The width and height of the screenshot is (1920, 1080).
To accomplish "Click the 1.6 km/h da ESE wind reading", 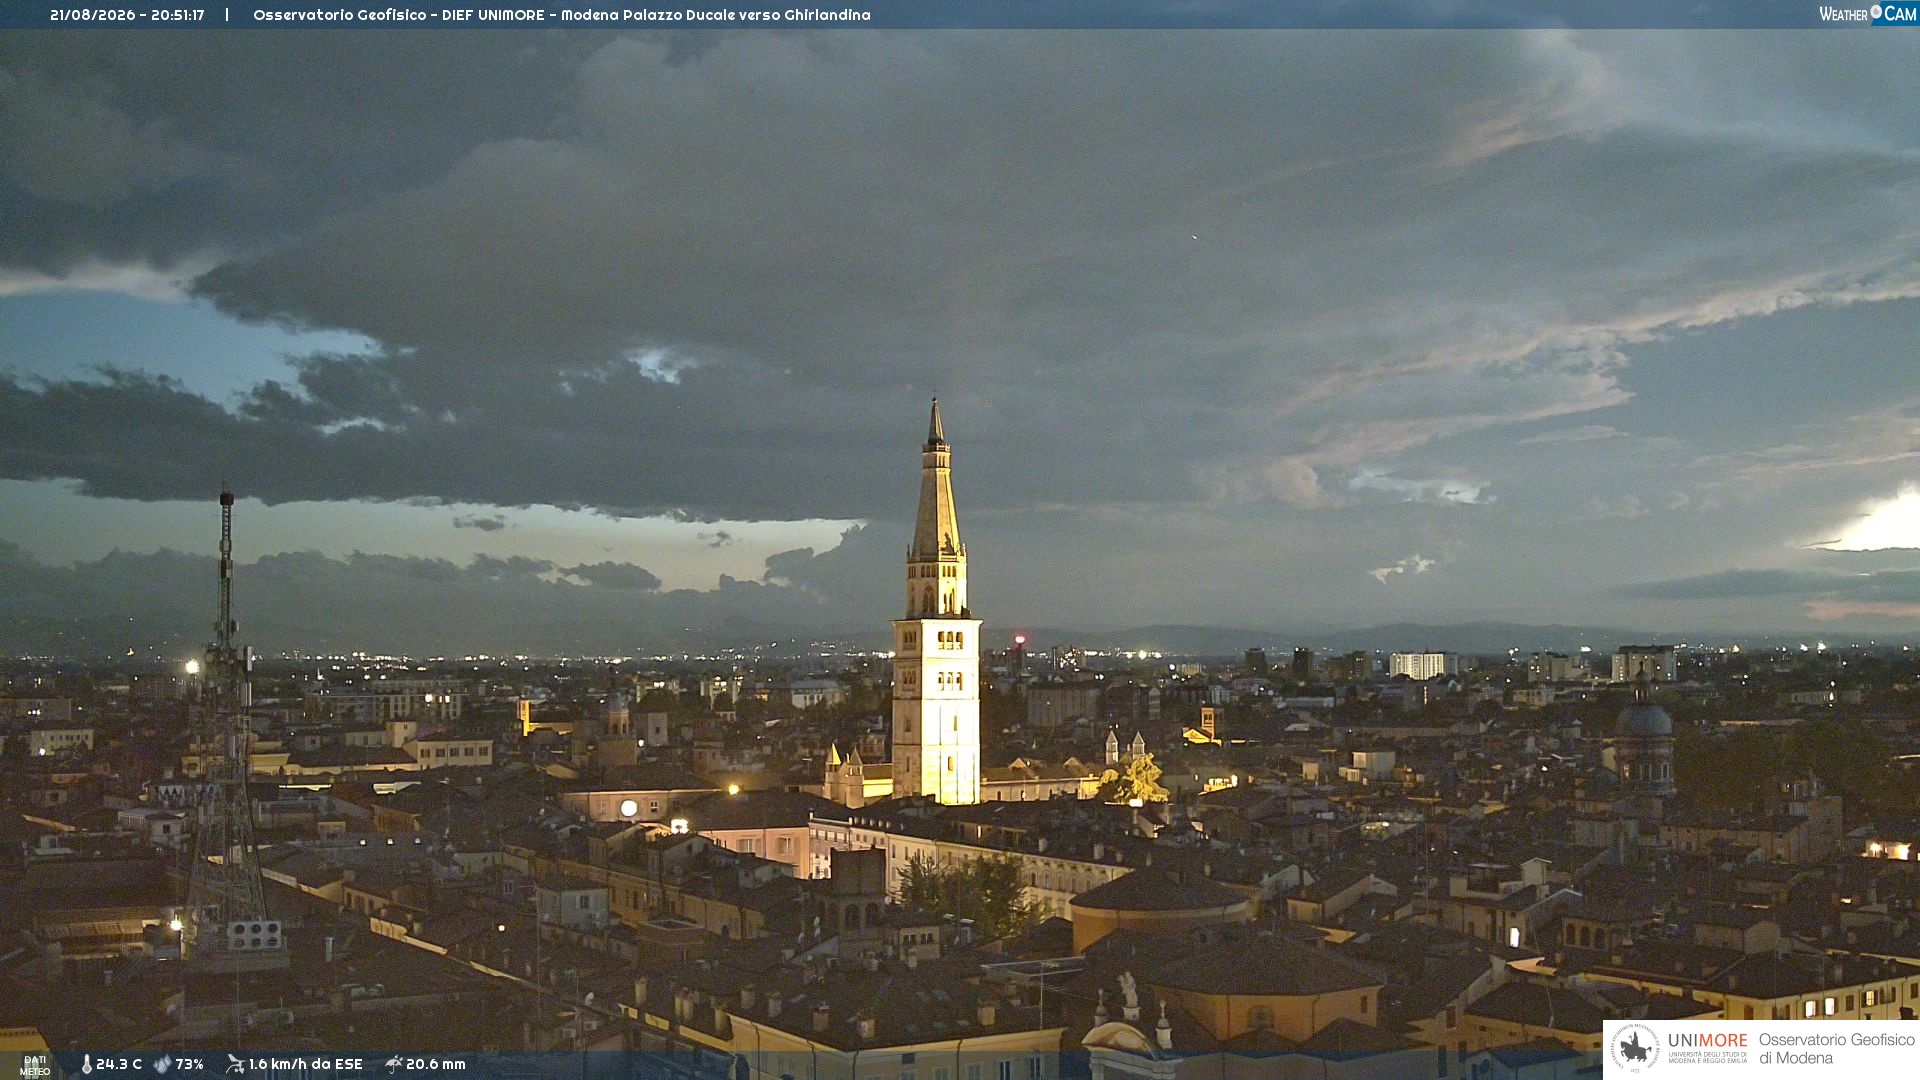I will 305,1064.
